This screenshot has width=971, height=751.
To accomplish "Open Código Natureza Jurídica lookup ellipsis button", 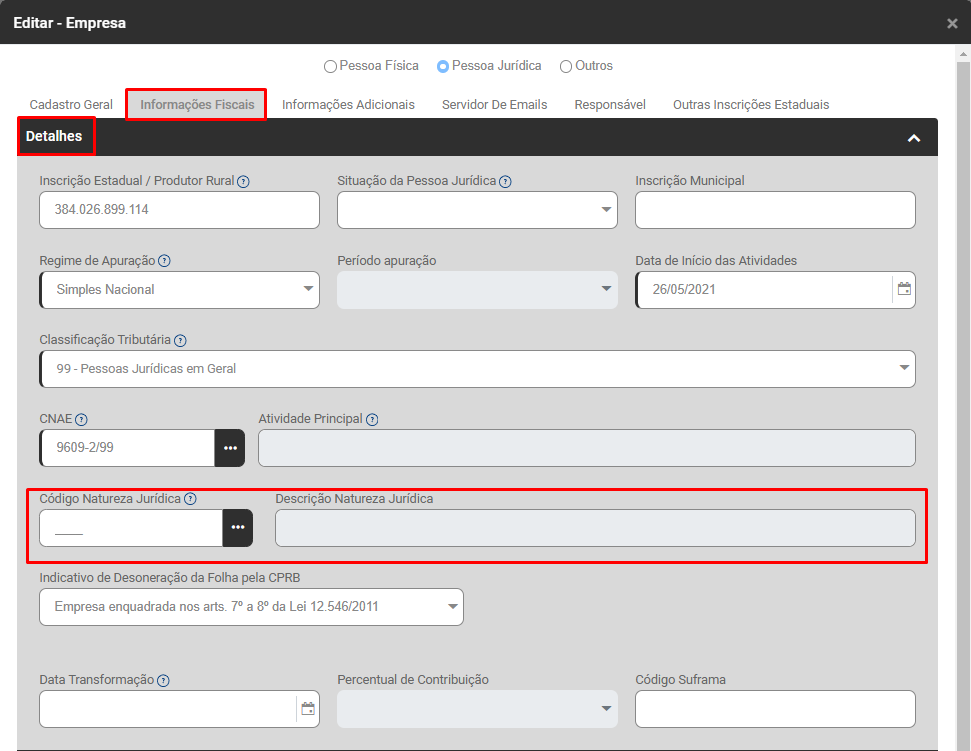I will pyautogui.click(x=238, y=528).
